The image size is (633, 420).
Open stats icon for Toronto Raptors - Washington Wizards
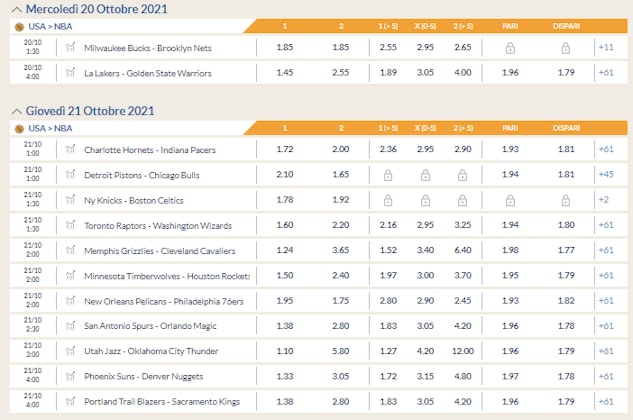point(71,225)
